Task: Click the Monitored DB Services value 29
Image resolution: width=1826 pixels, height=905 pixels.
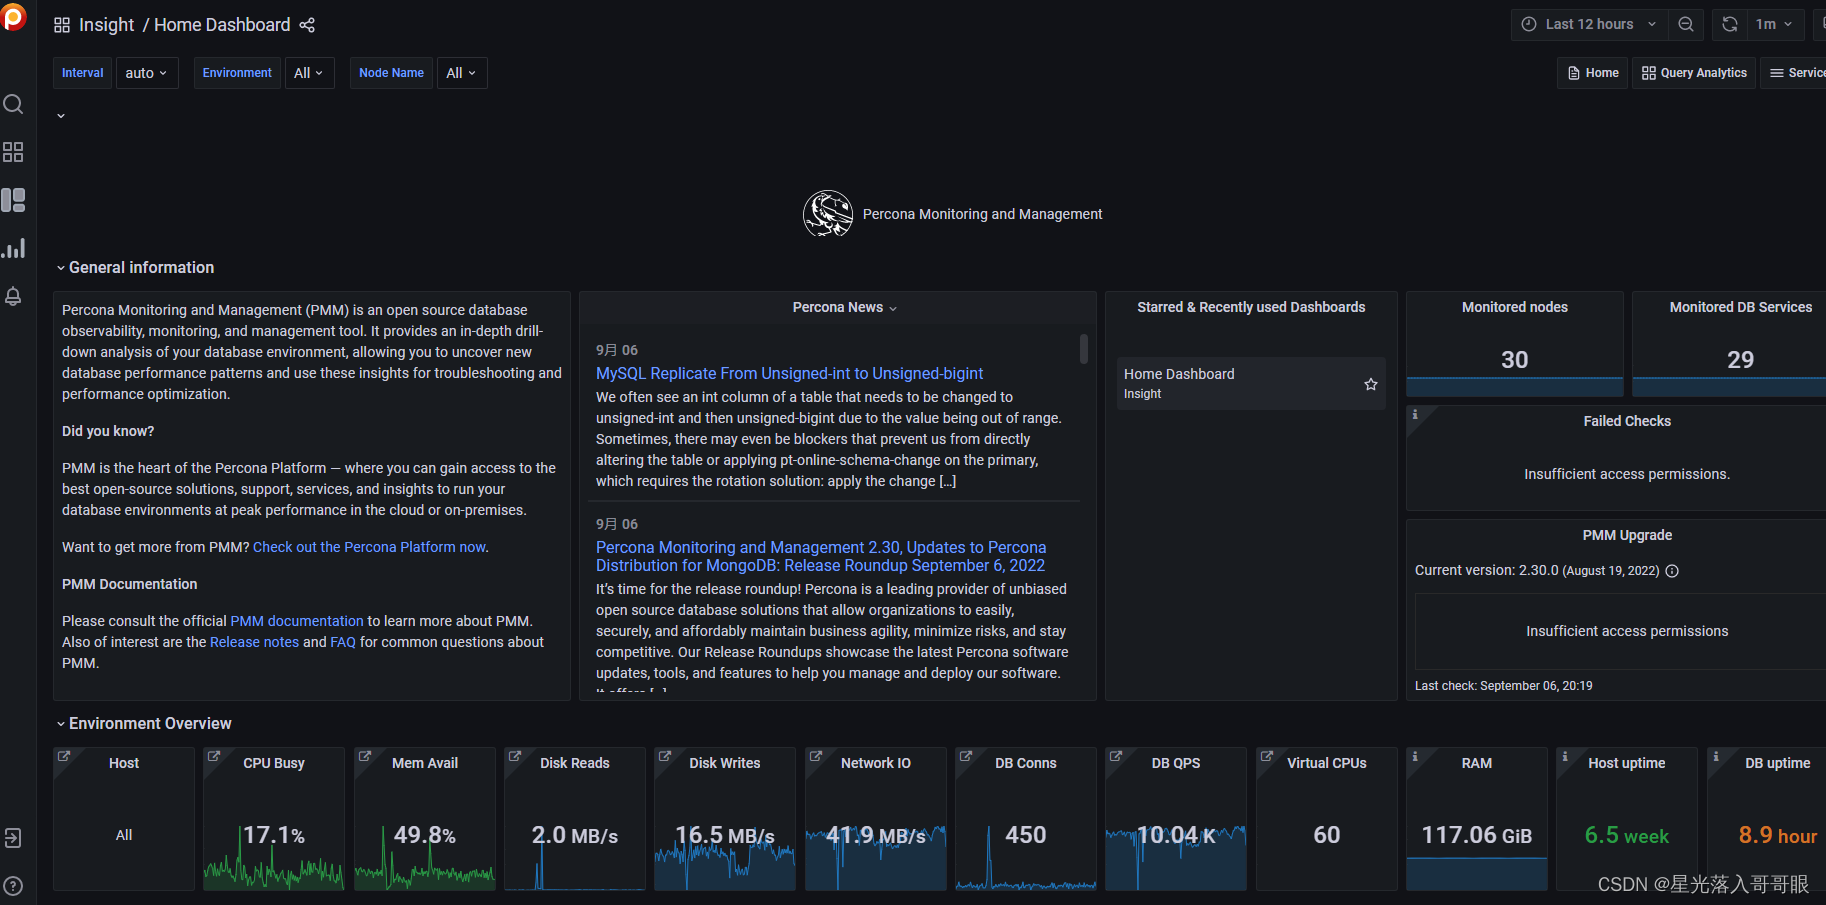Action: 1740,360
